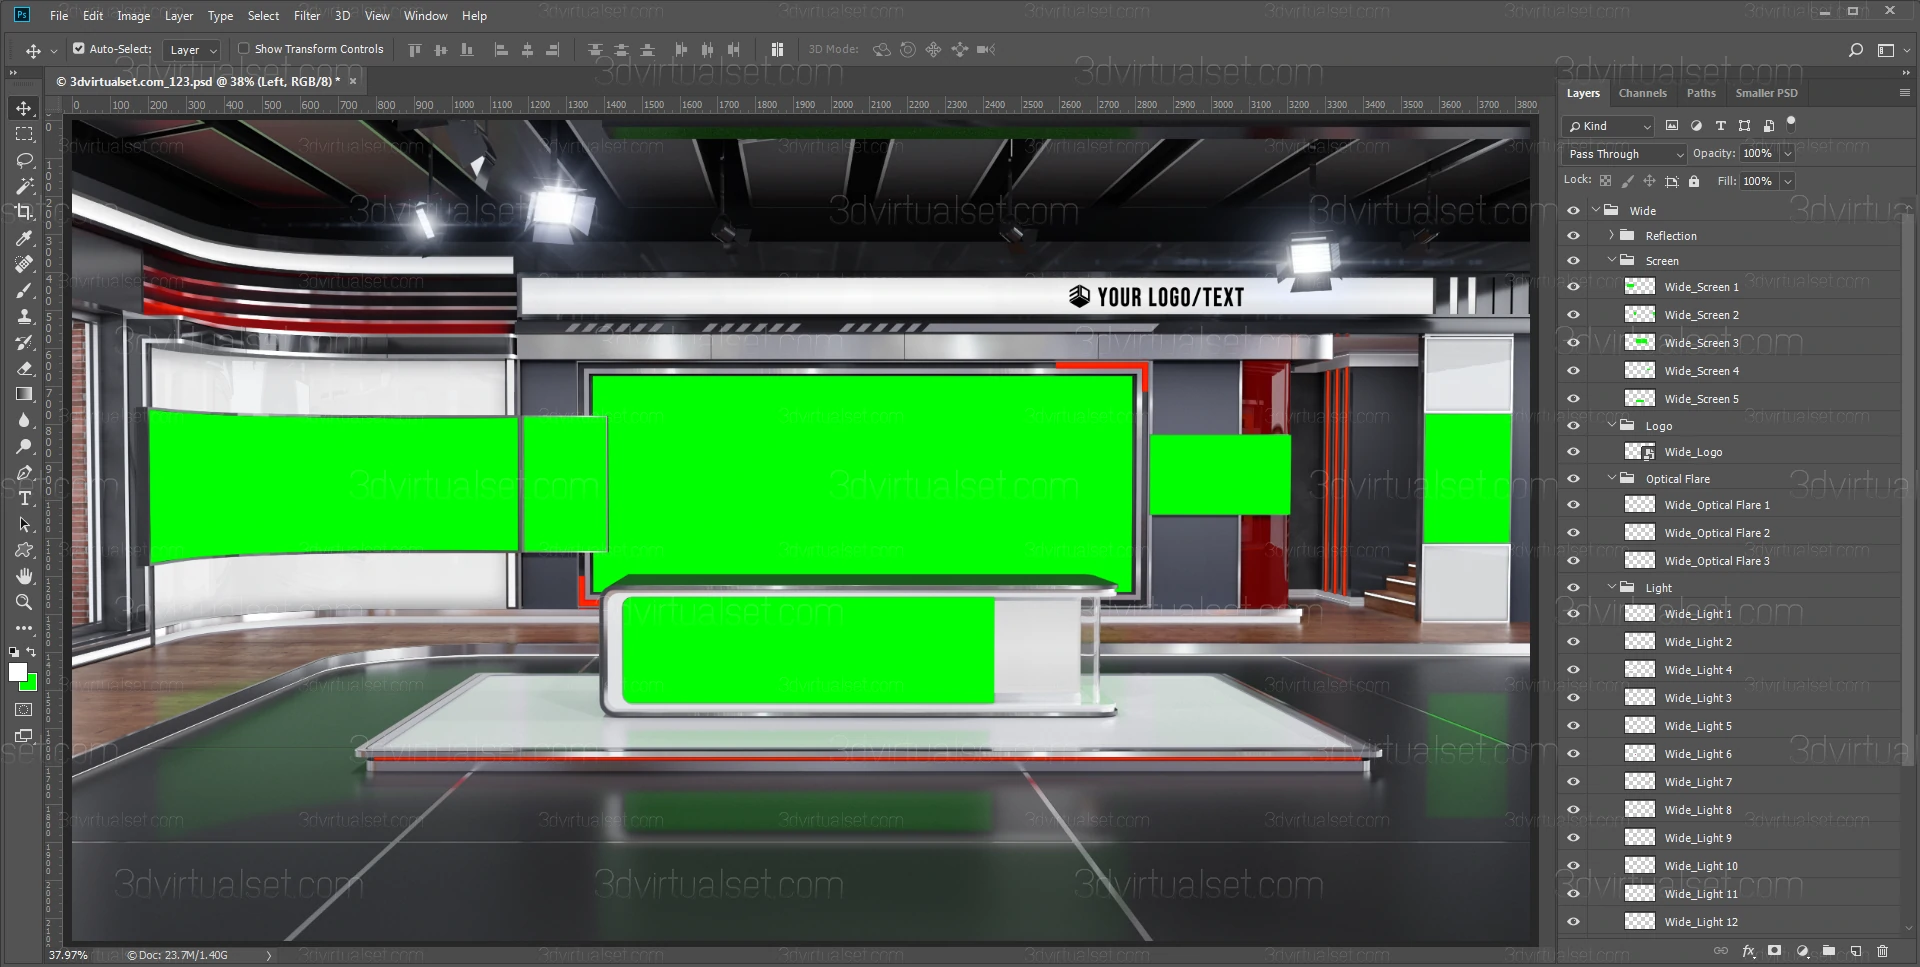
Task: Switch to the Smaller PSD tab
Action: point(1766,93)
